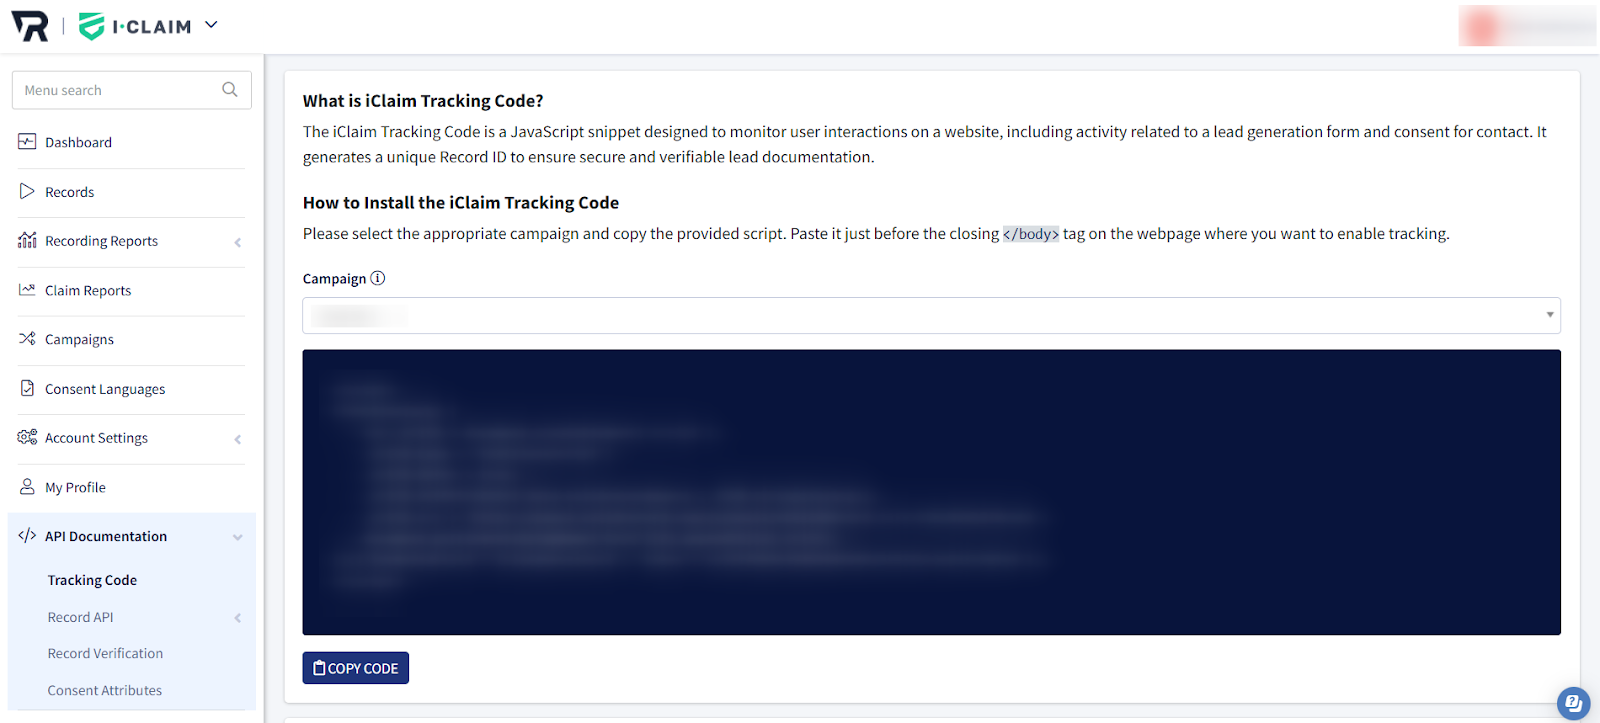Expand the Account Settings submenu arrow

coord(238,439)
